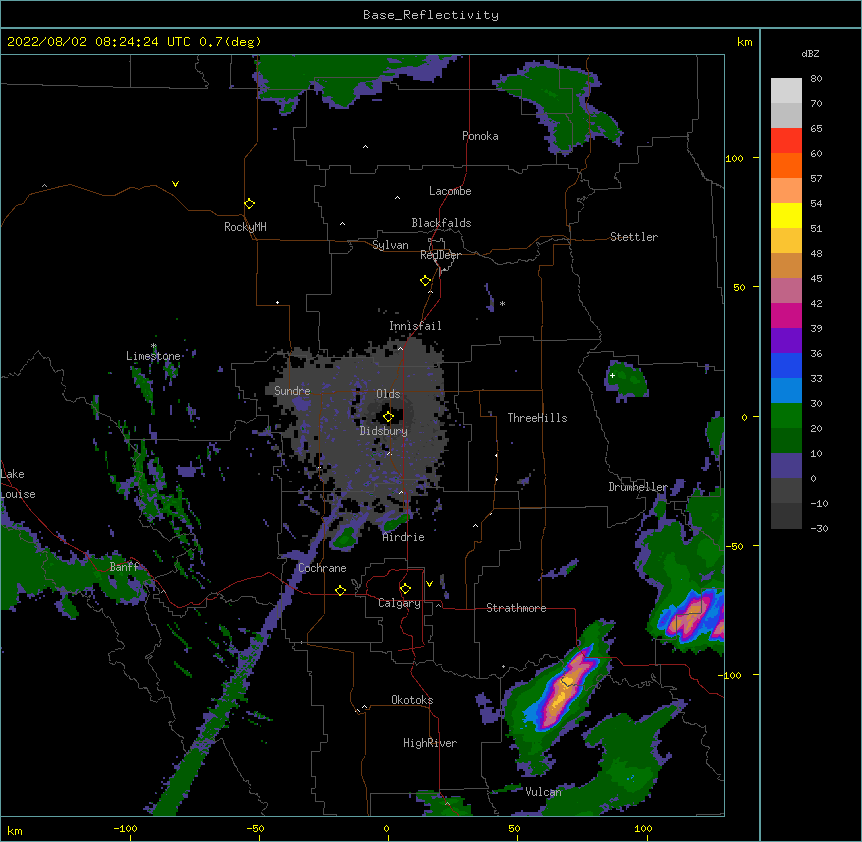The width and height of the screenshot is (862, 842).
Task: Click the Lake Louise label
Action: (18, 484)
